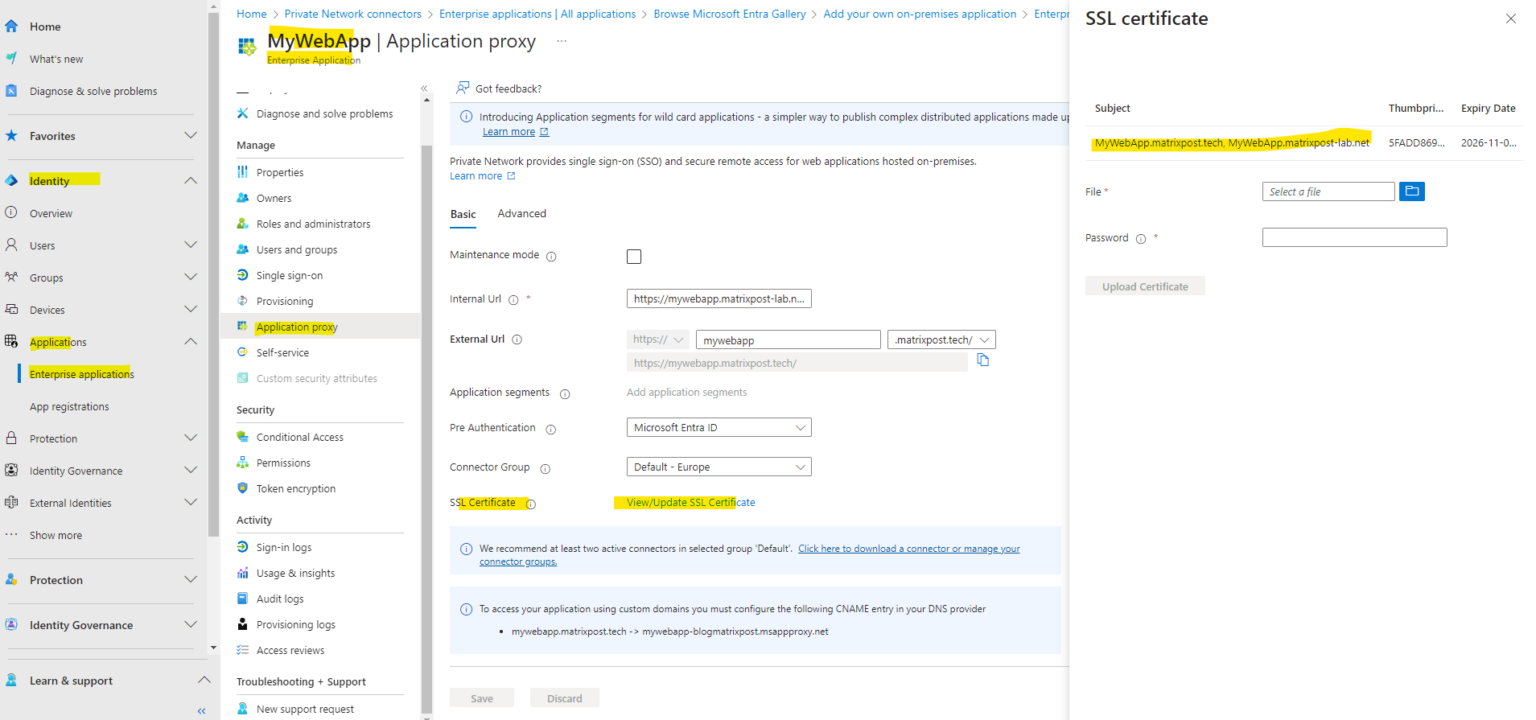The image size is (1536, 720).
Task: Switch to the Advanced tab
Action: (x=521, y=213)
